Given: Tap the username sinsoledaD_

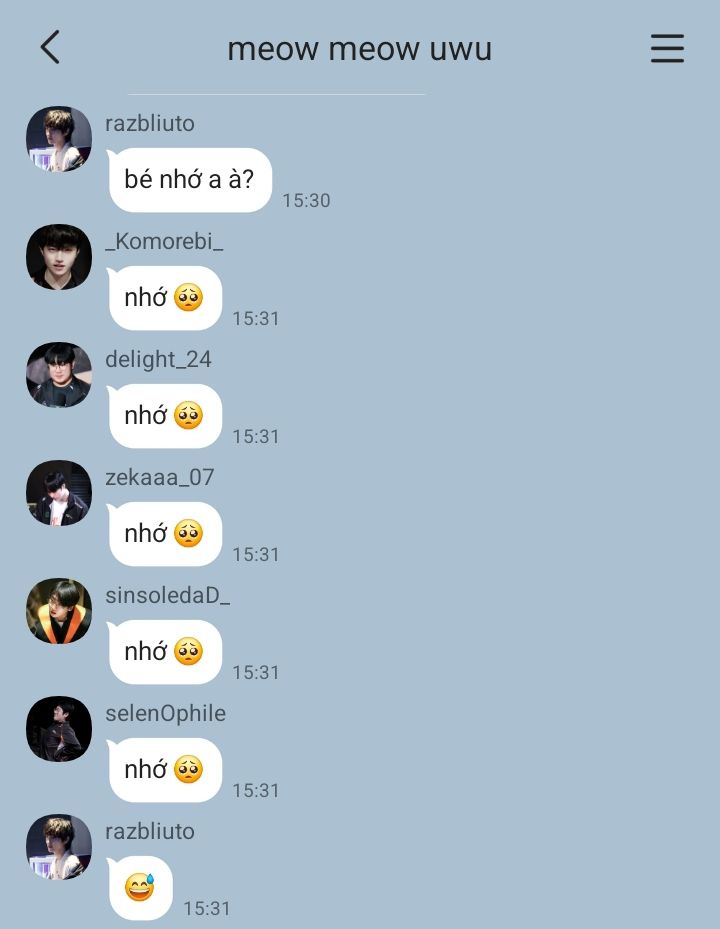Looking at the screenshot, I should tap(168, 595).
